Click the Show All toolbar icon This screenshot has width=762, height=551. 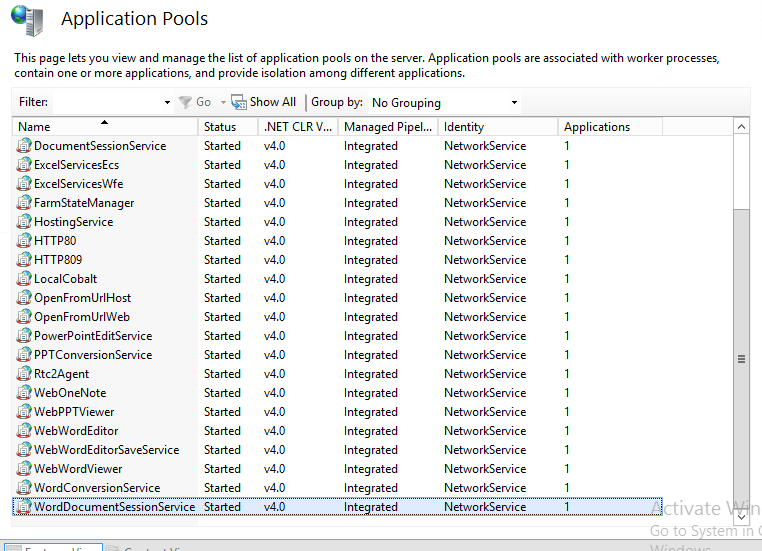tap(239, 102)
